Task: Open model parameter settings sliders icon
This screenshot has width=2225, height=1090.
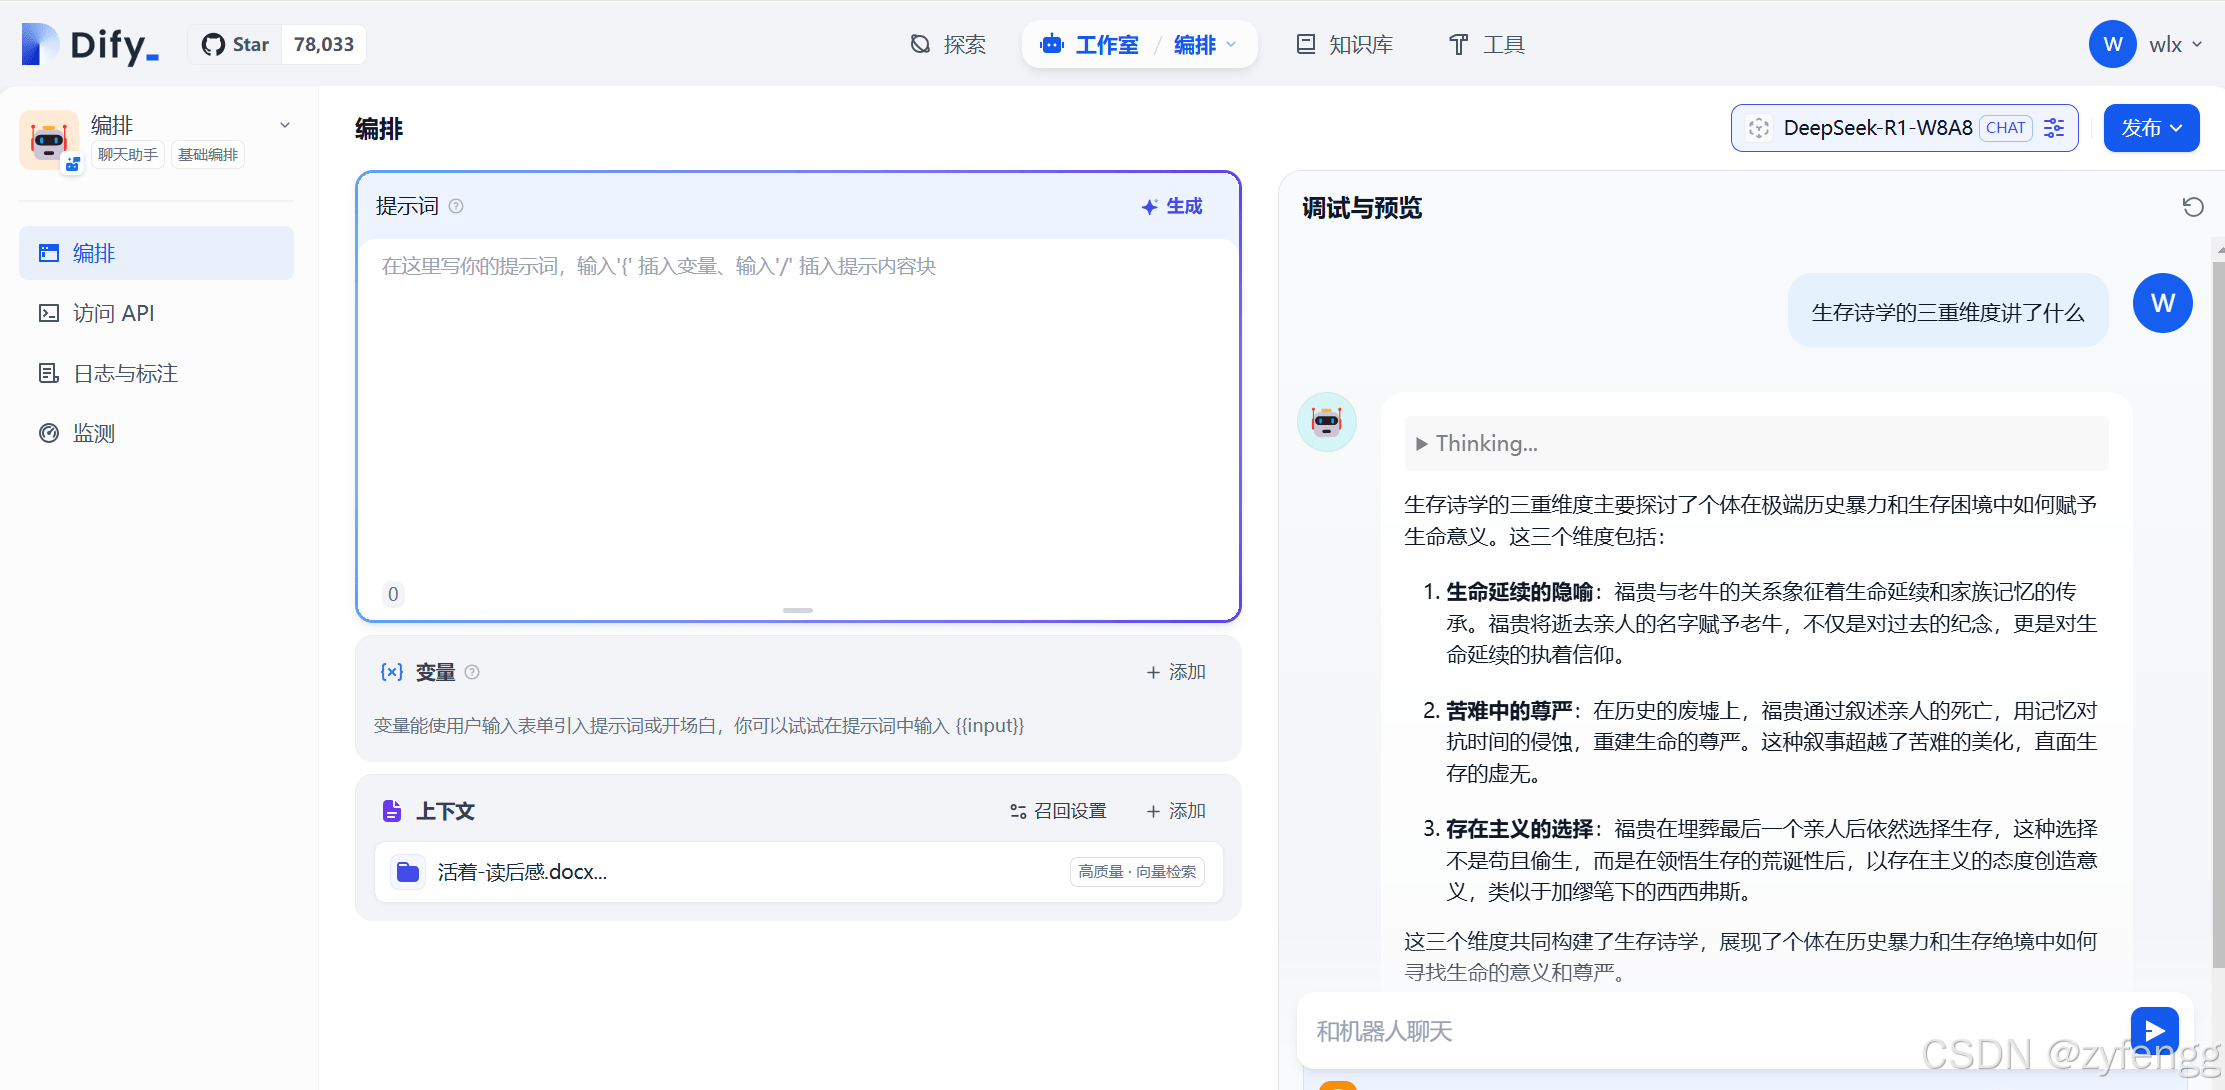Action: pyautogui.click(x=2054, y=128)
